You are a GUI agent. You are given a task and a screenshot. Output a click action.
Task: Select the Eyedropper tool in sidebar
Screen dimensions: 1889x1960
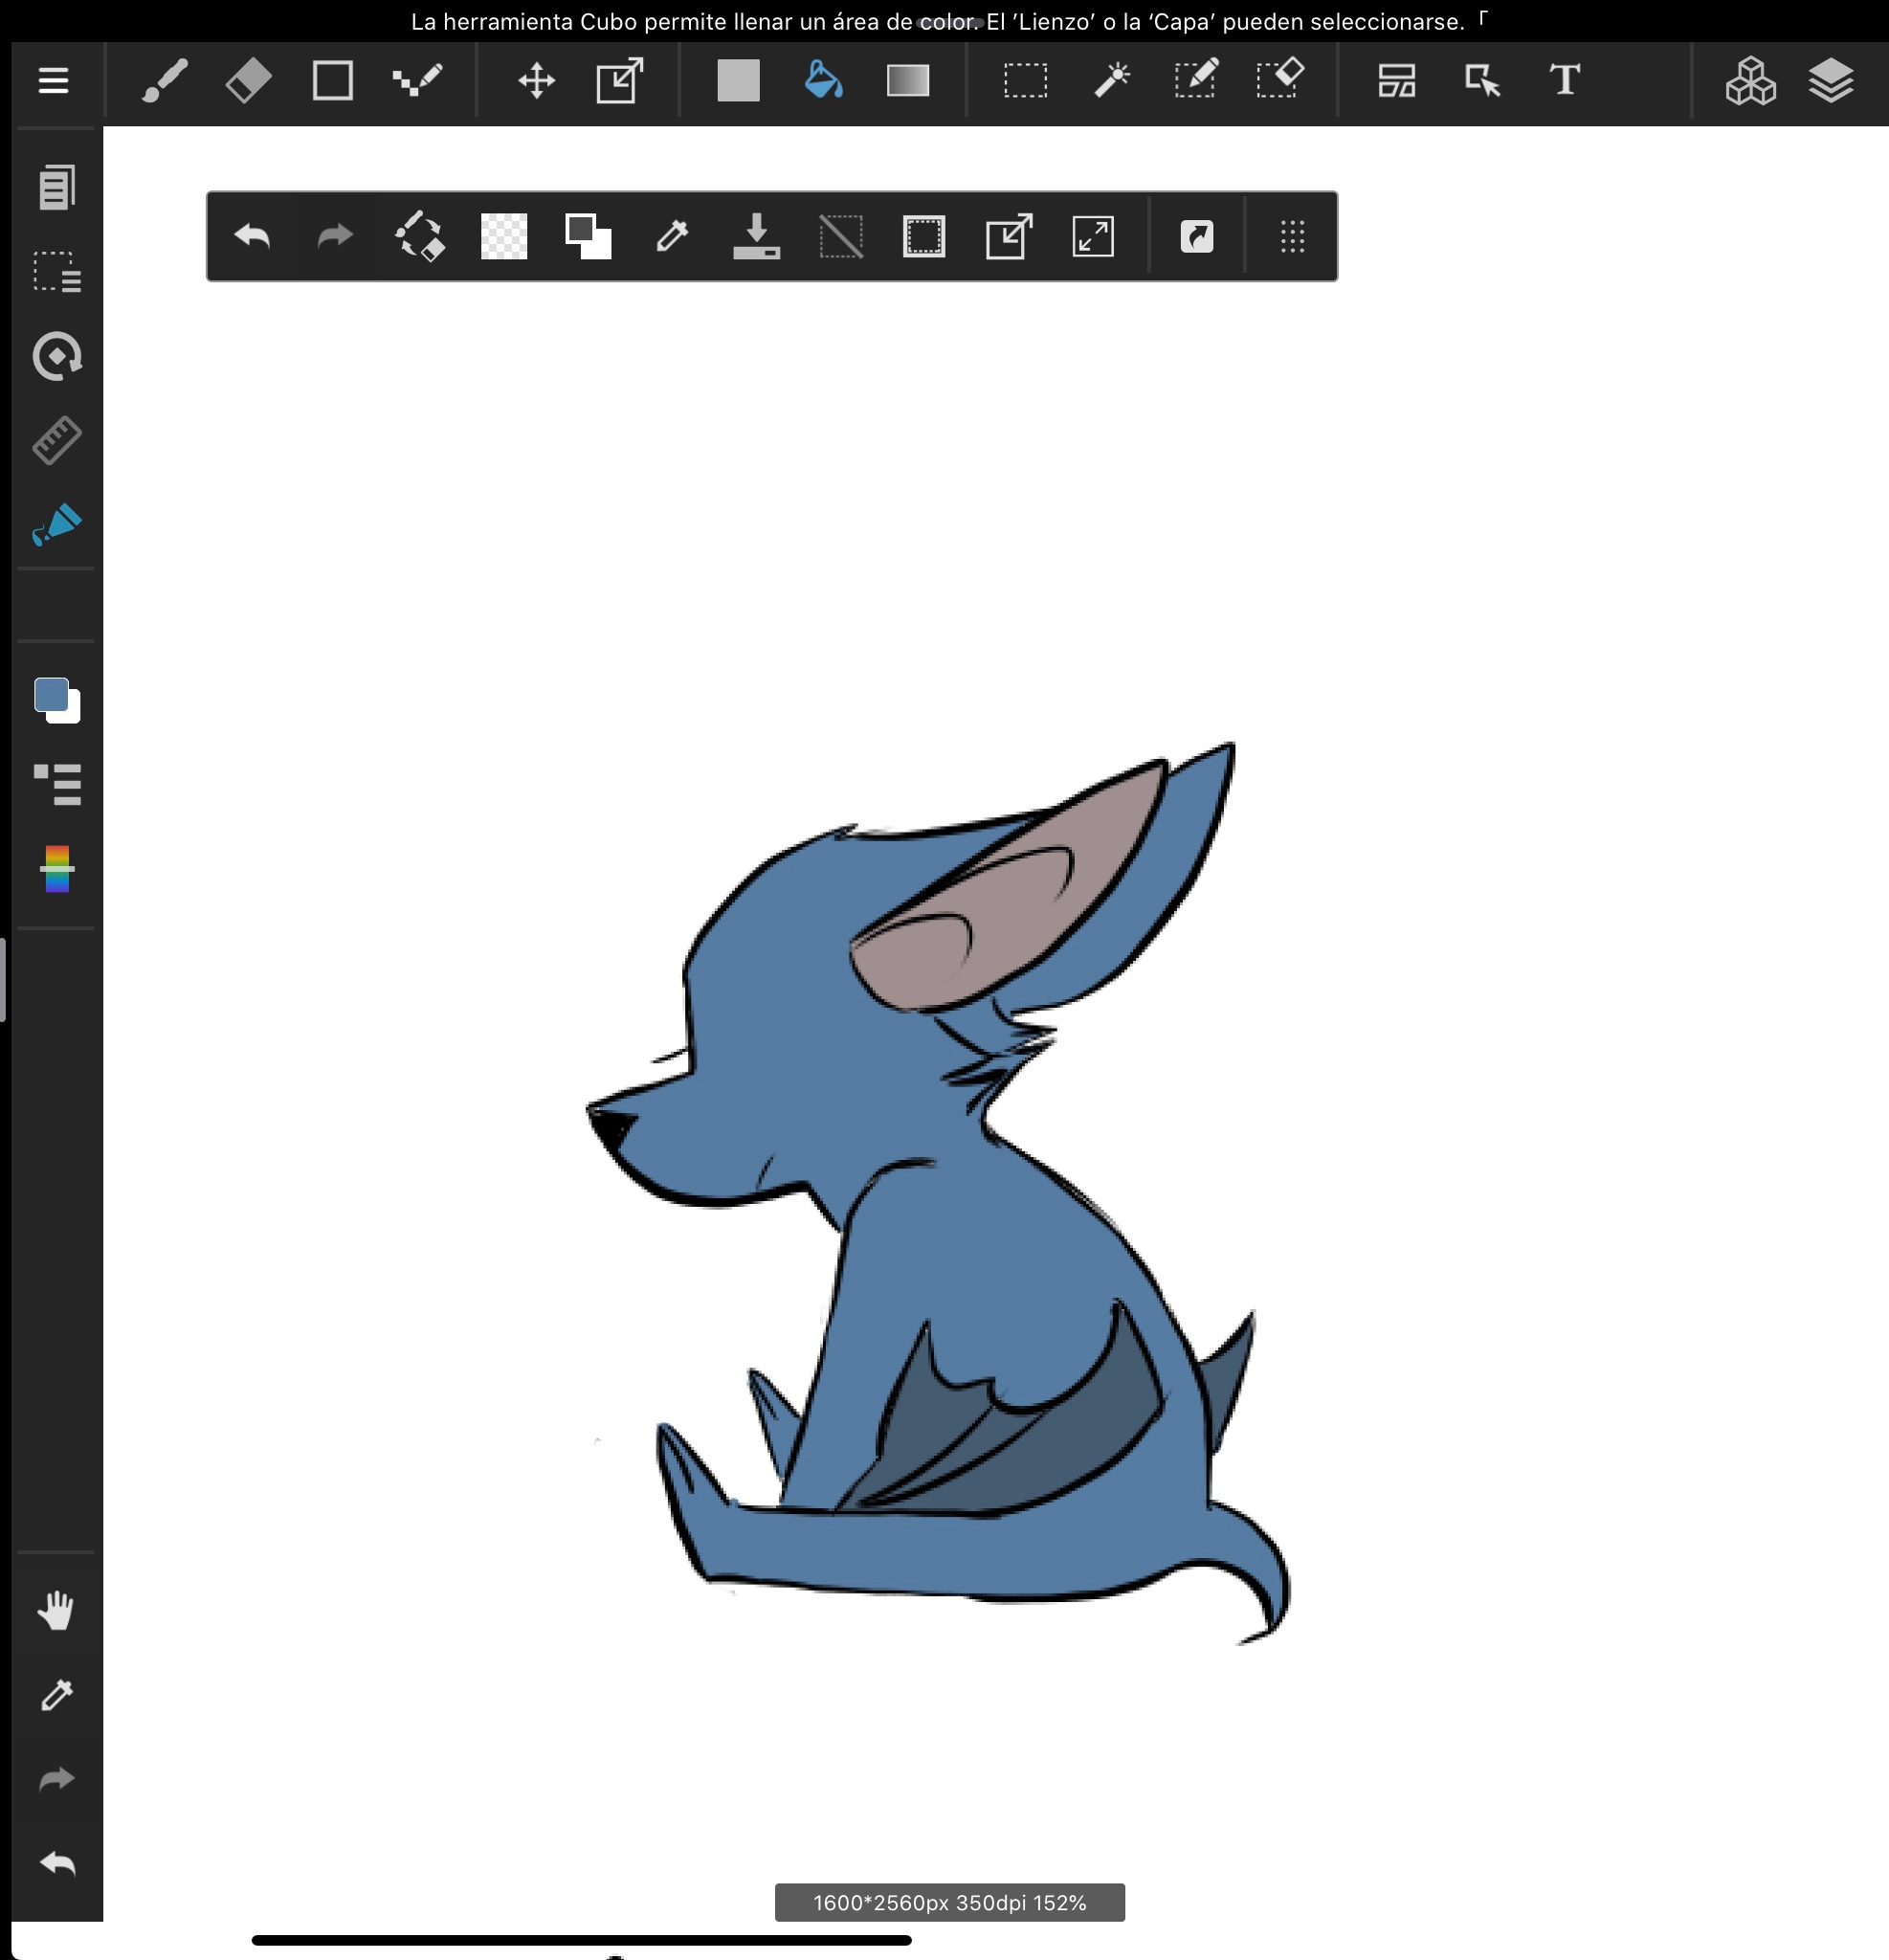click(57, 1694)
